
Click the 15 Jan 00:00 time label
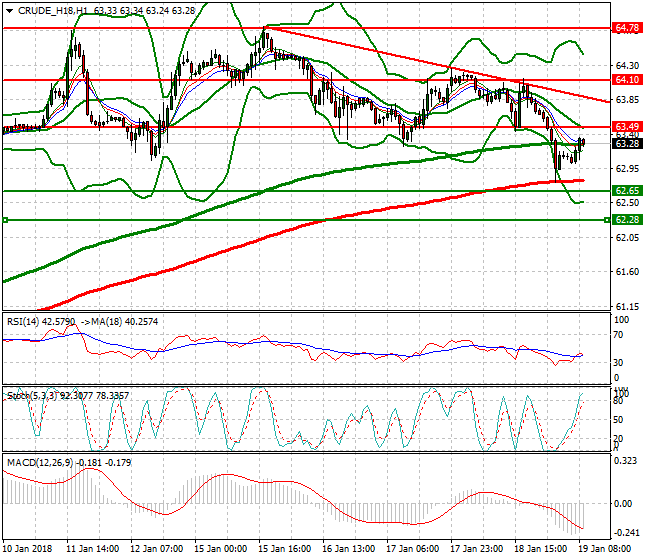click(221, 549)
